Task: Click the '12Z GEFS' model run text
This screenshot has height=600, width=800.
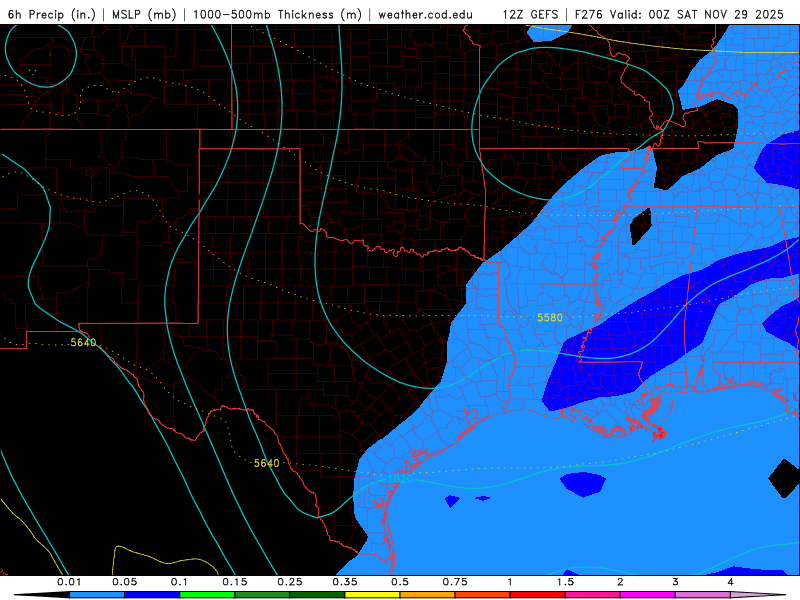Action: point(531,15)
